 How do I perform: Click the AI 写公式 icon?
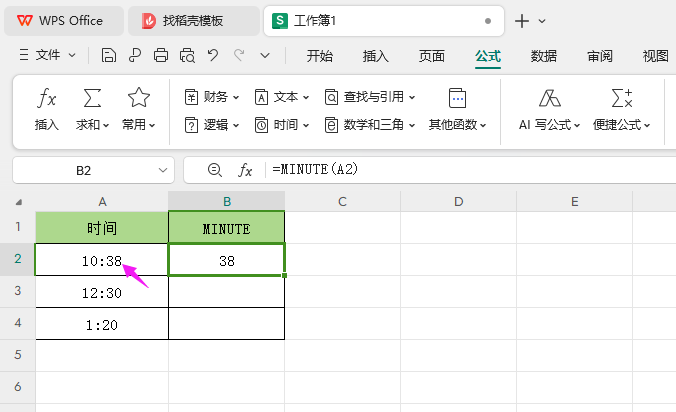549,98
